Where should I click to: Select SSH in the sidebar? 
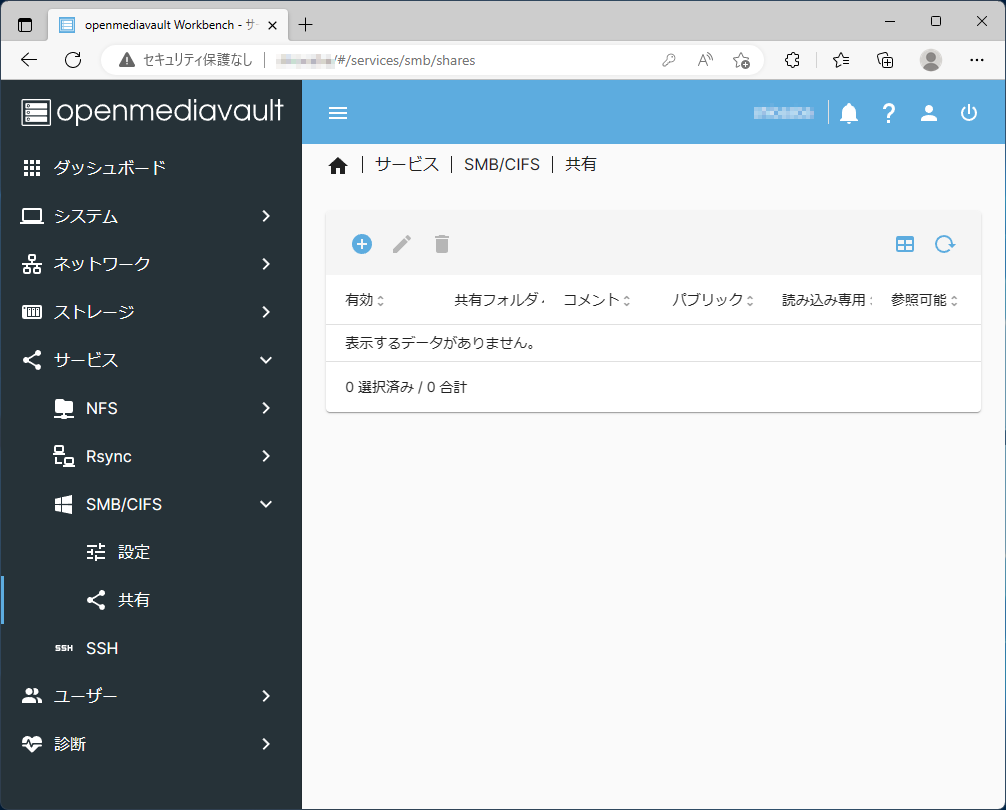tap(102, 648)
